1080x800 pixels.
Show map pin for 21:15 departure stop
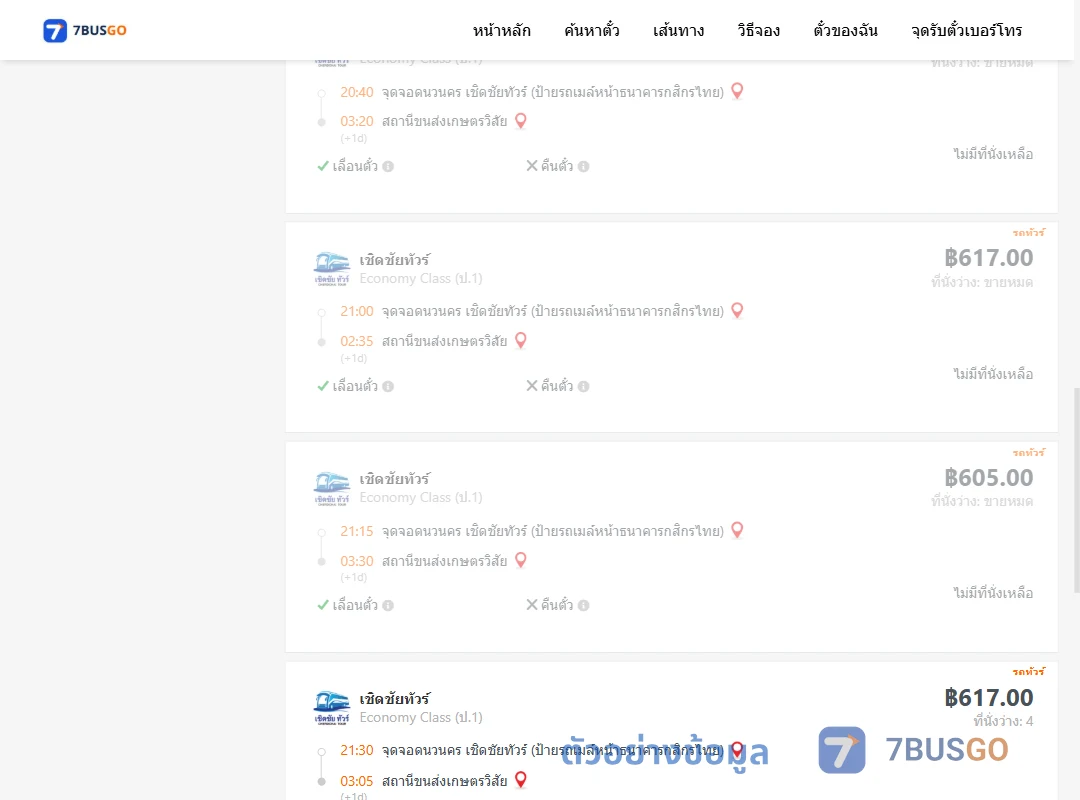[737, 530]
